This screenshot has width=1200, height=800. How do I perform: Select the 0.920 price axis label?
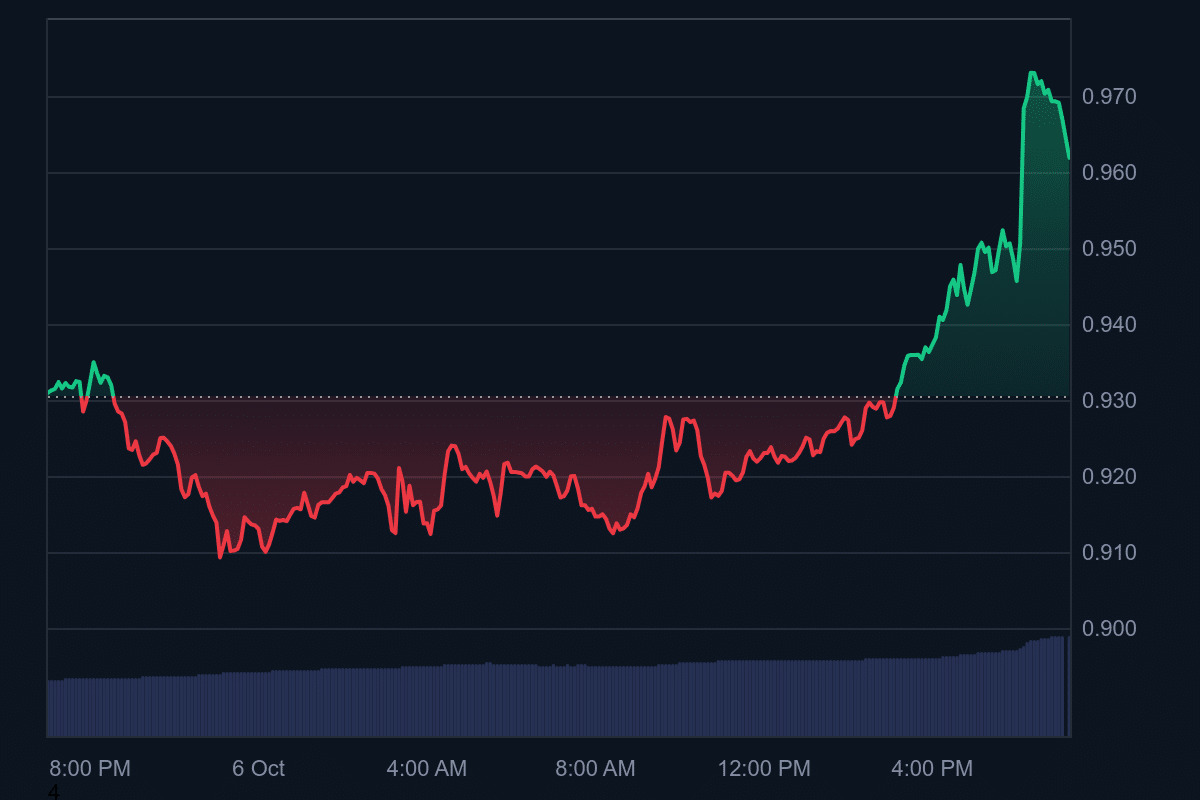tap(1109, 477)
